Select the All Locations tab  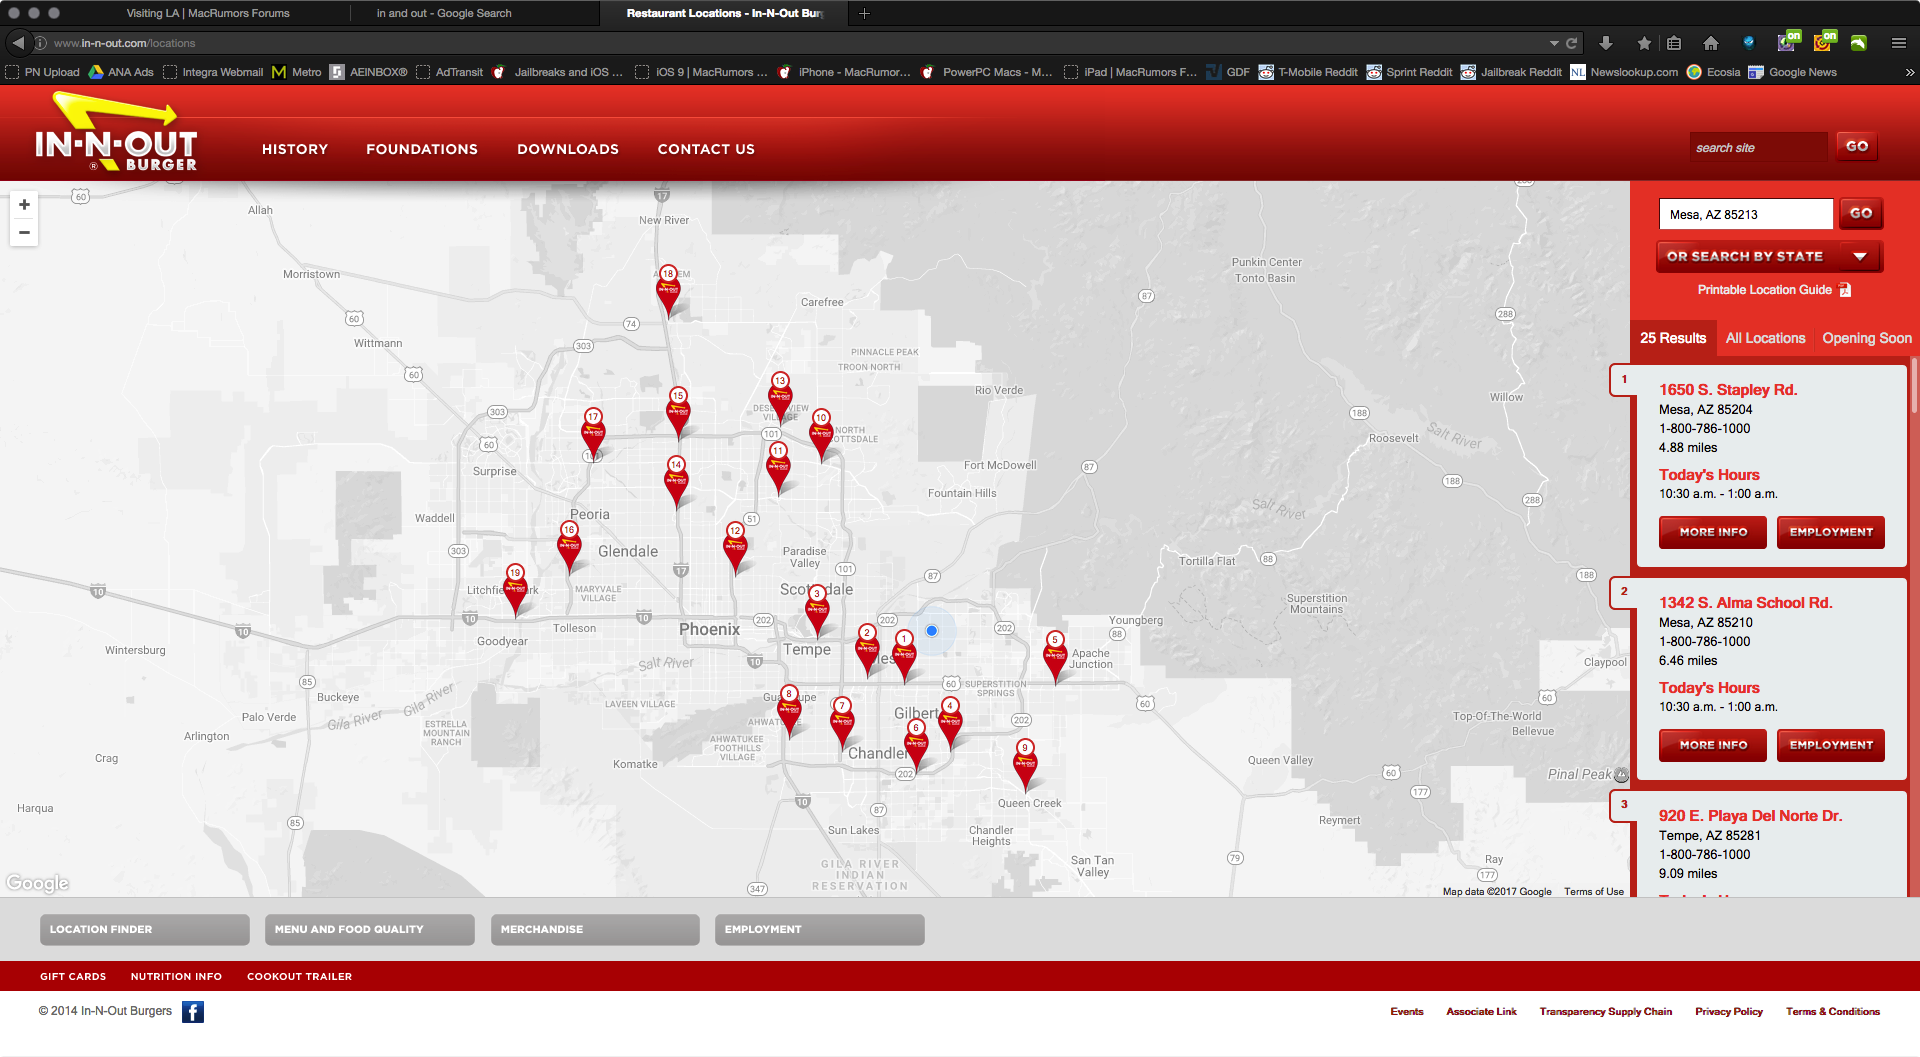click(x=1766, y=338)
